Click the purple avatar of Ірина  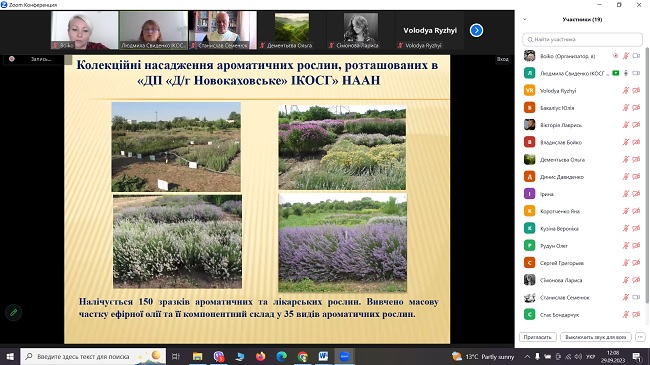point(529,194)
